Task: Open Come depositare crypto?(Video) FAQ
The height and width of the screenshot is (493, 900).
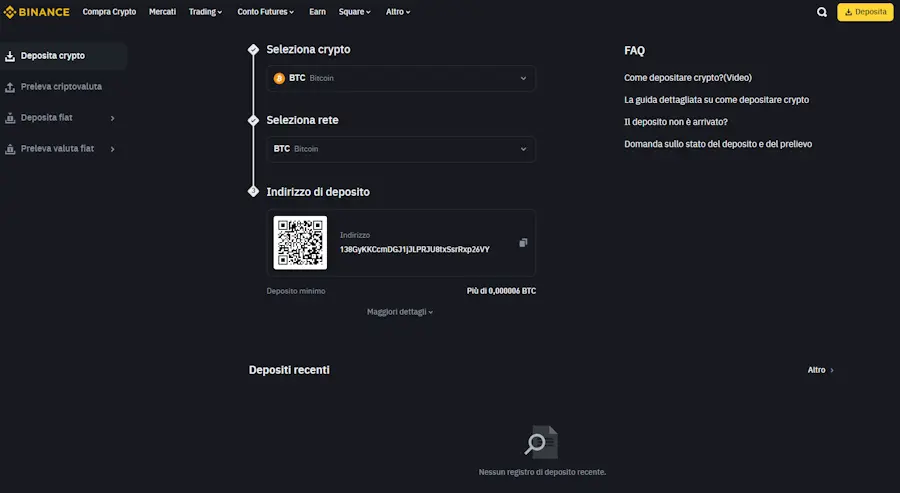Action: coord(688,77)
